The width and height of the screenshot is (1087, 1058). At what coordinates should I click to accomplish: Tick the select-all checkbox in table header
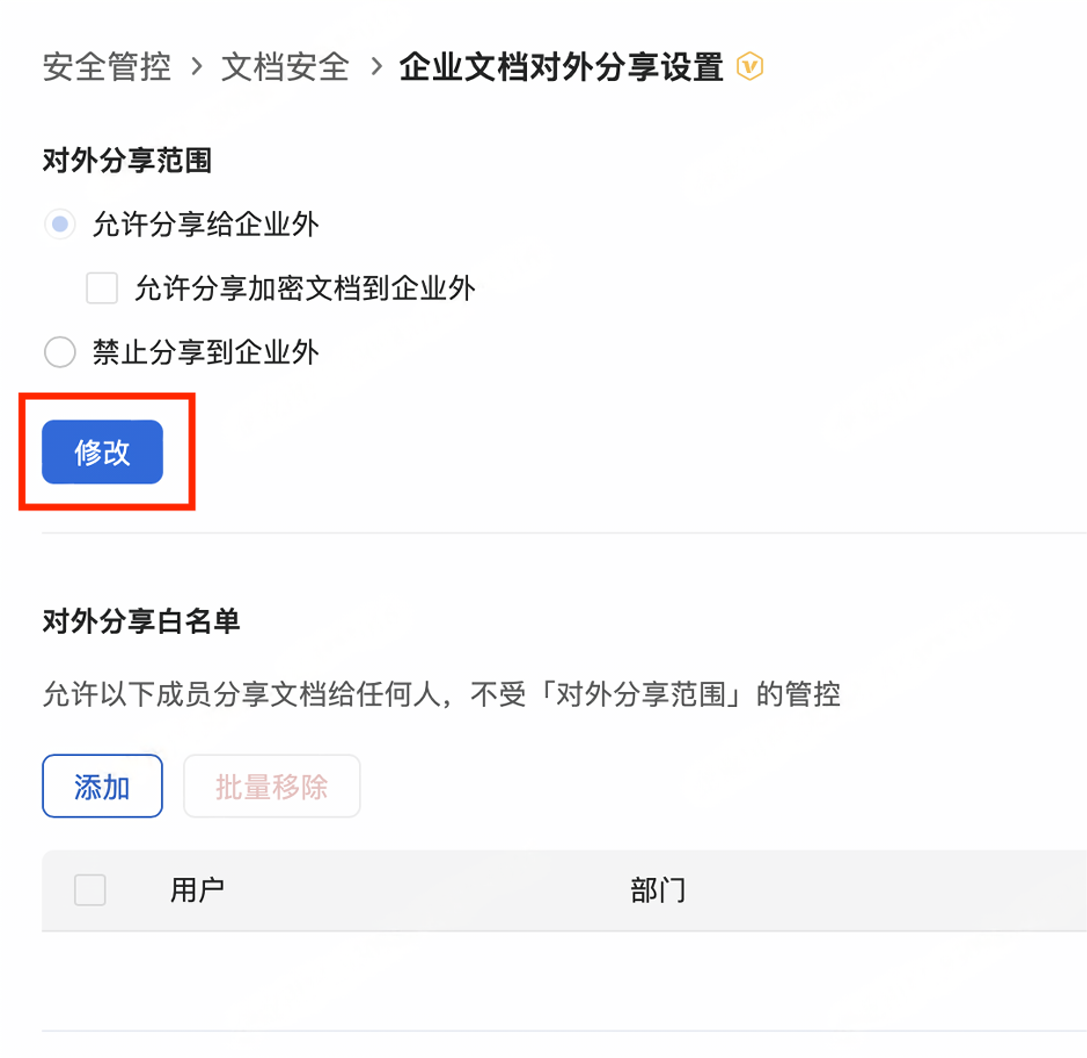click(90, 890)
